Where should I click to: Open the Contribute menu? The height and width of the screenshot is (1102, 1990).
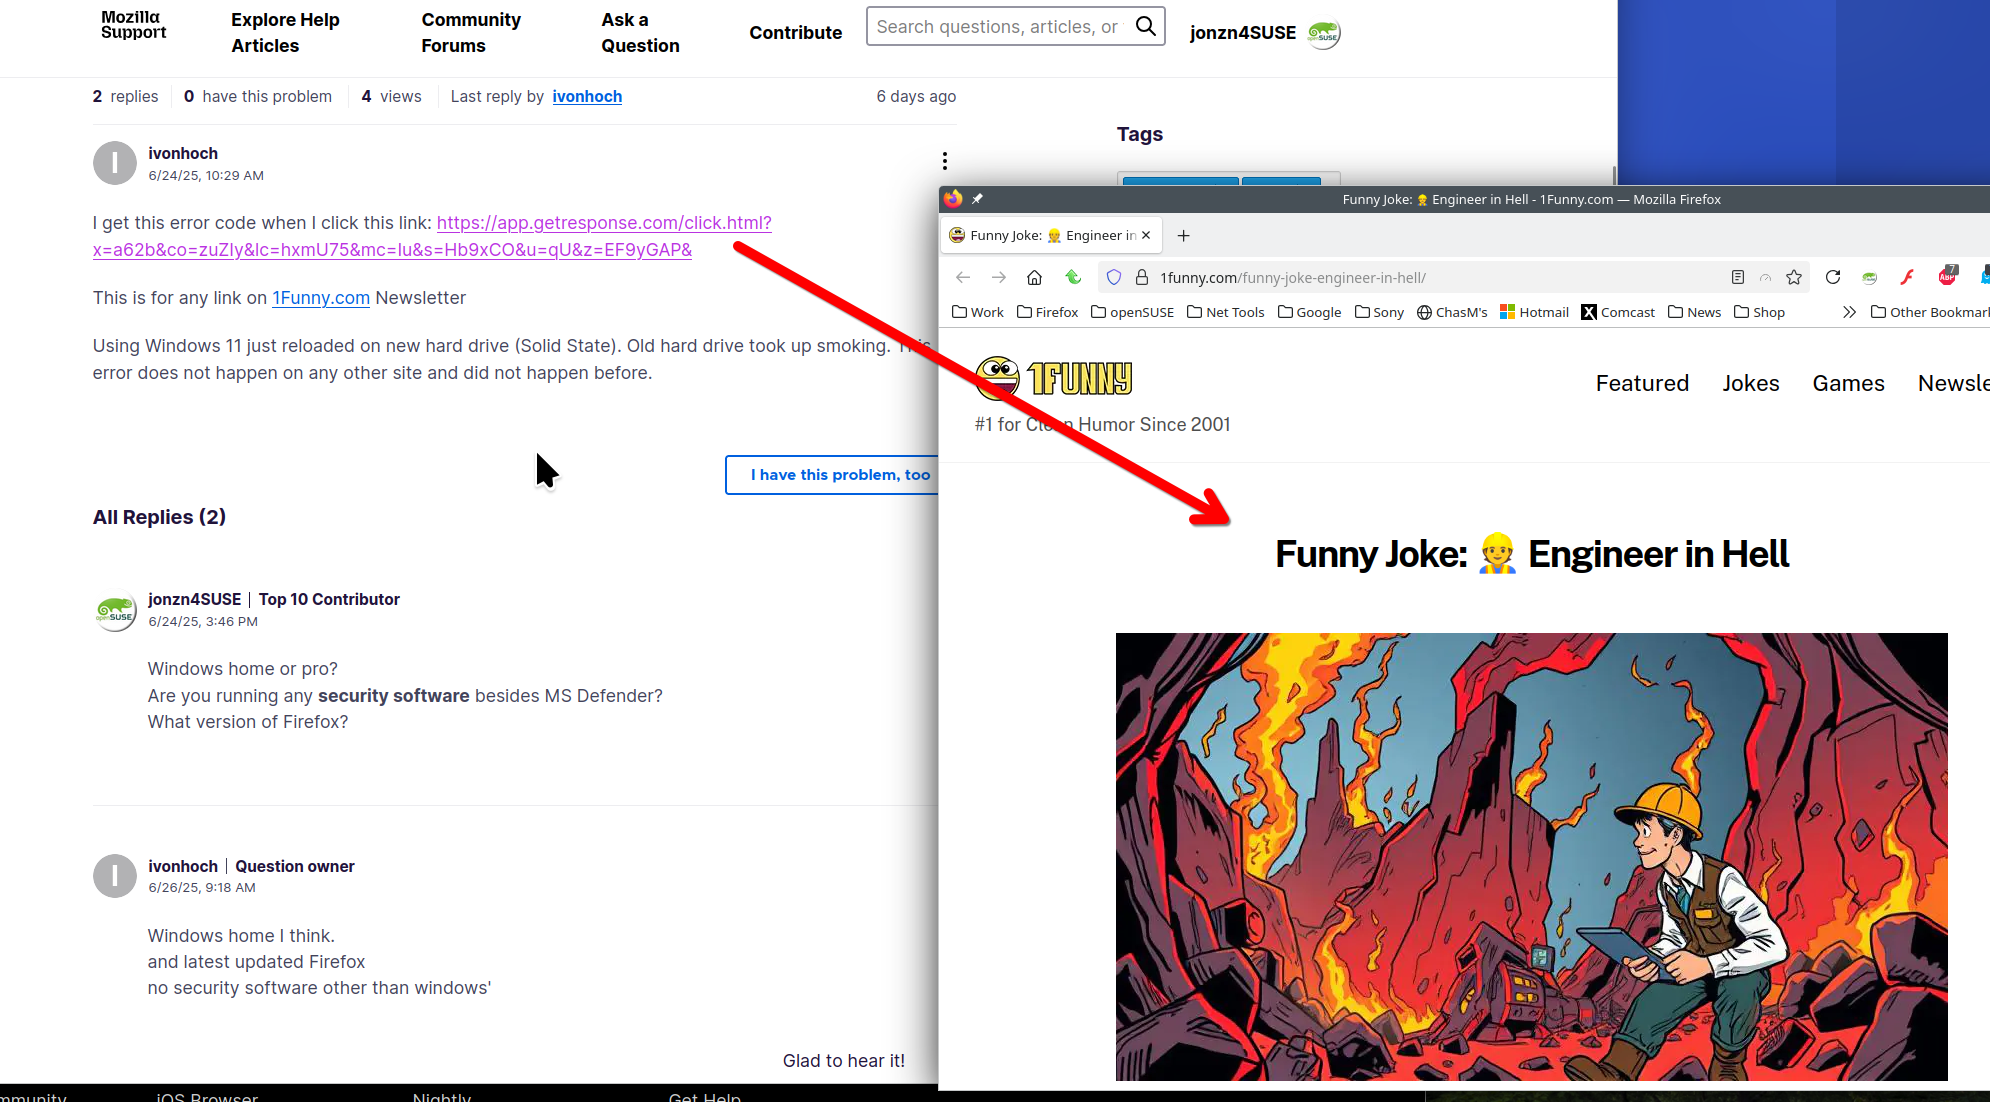pyautogui.click(x=795, y=33)
